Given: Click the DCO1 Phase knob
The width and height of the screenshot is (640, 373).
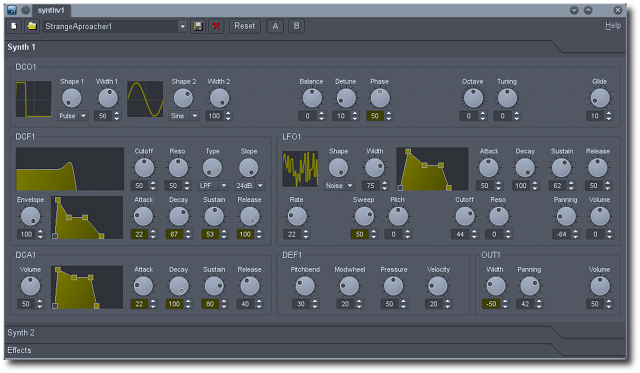Looking at the screenshot, I should (380, 98).
